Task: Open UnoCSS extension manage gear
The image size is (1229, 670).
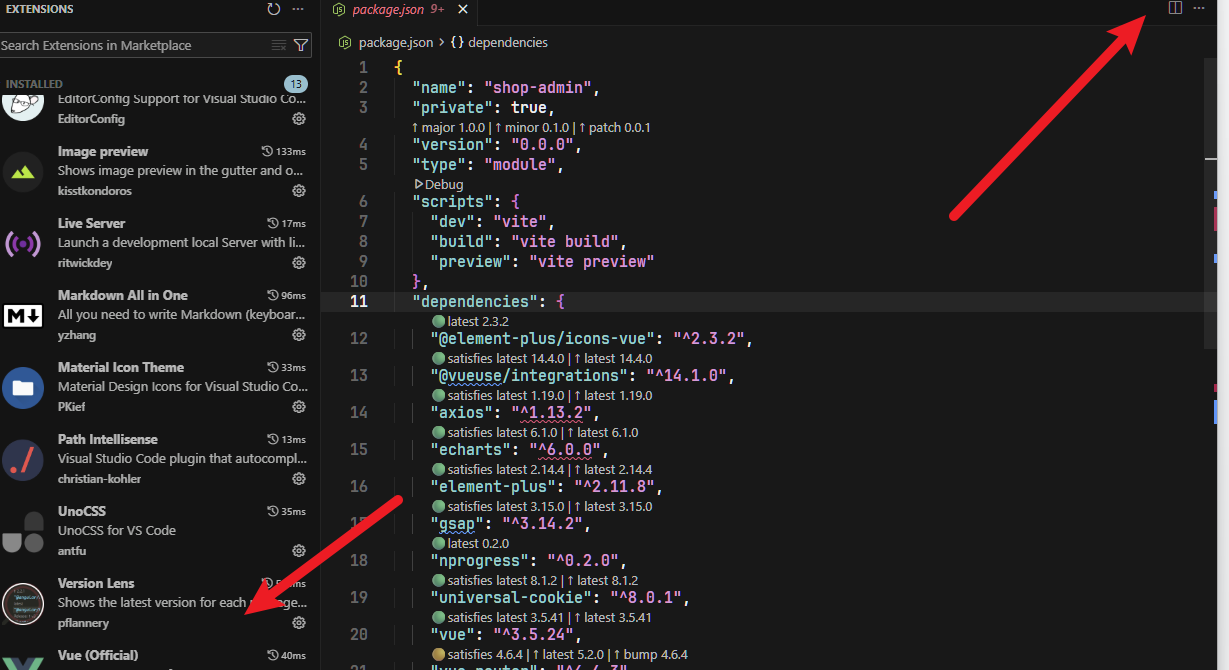Action: (x=298, y=551)
